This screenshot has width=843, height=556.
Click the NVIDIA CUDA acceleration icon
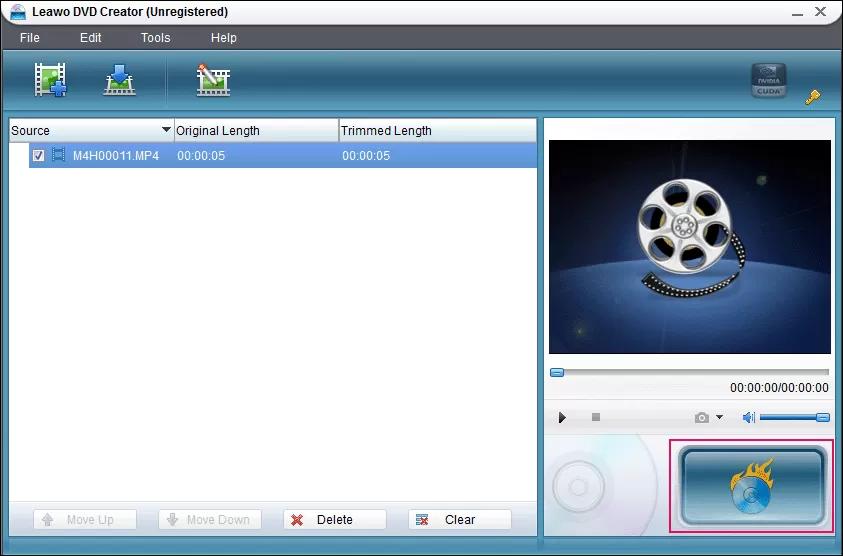(x=769, y=81)
